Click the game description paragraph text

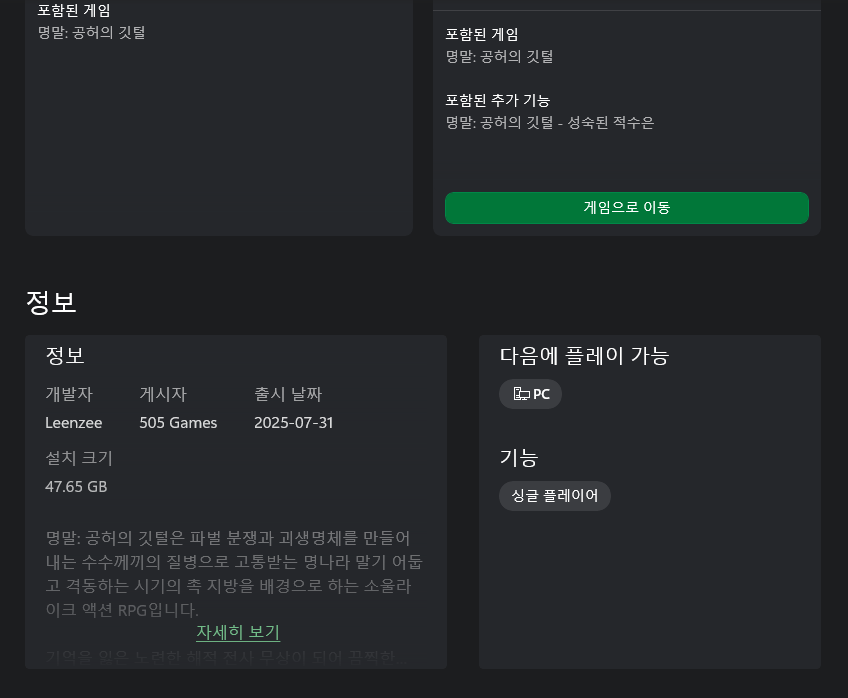click(234, 574)
